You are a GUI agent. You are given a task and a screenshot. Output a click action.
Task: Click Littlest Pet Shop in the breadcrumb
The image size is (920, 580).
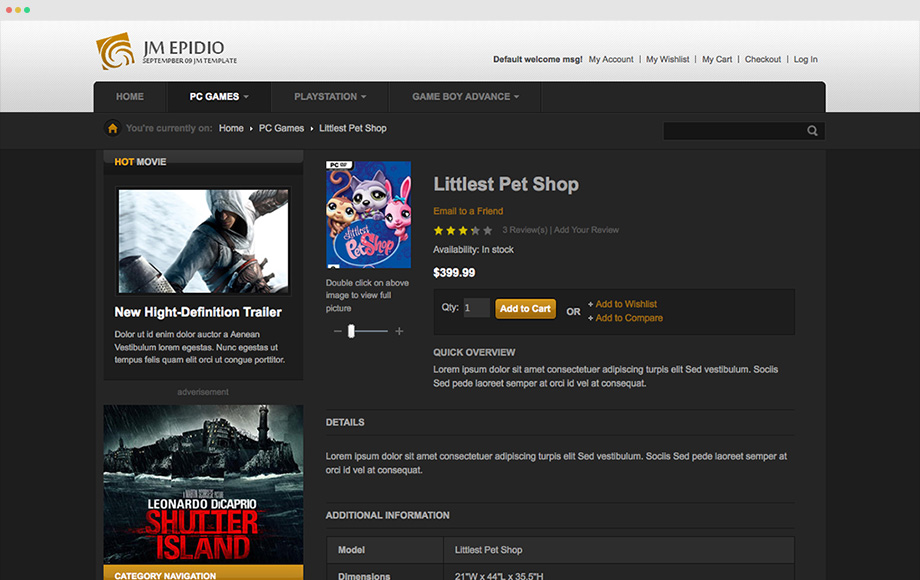coord(353,128)
